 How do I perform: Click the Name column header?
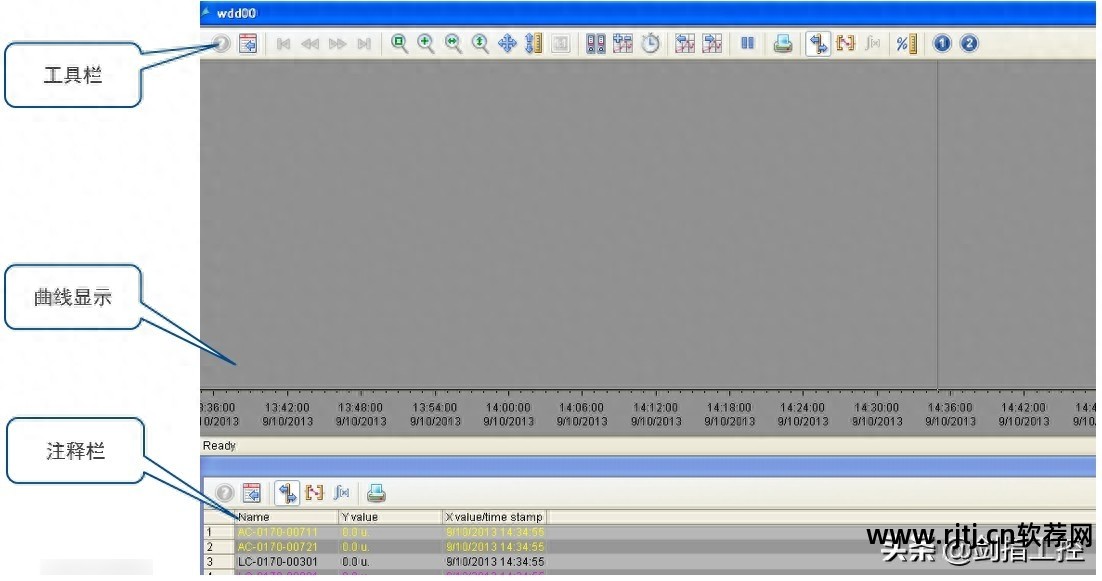286,517
